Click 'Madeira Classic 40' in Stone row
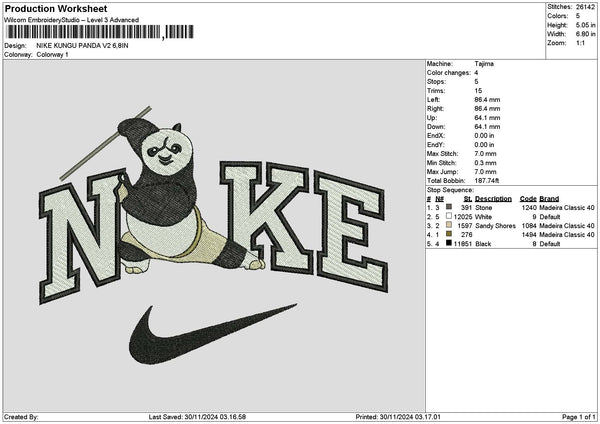600x424 pixels. tap(567, 208)
